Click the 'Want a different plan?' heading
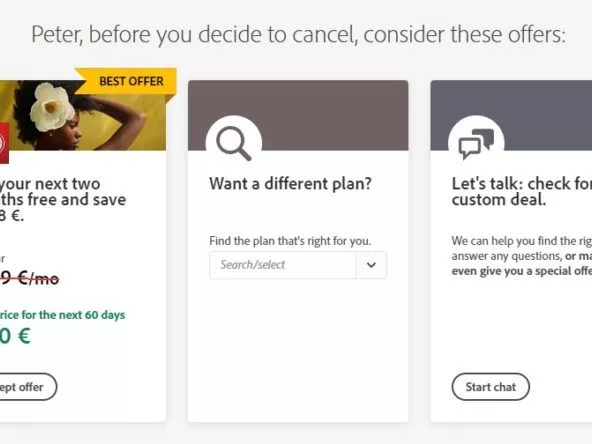Image resolution: width=592 pixels, height=444 pixels. (x=290, y=184)
